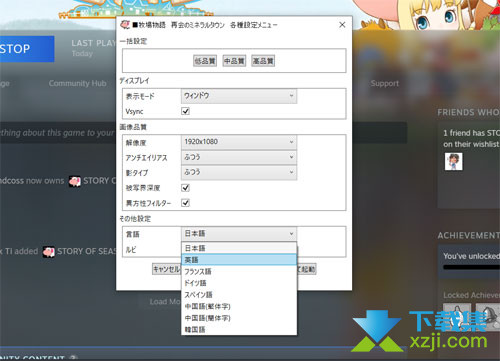Click the 'FRIENDS WHO' section heading
Image resolution: width=500 pixels, height=361 pixels.
pos(468,112)
